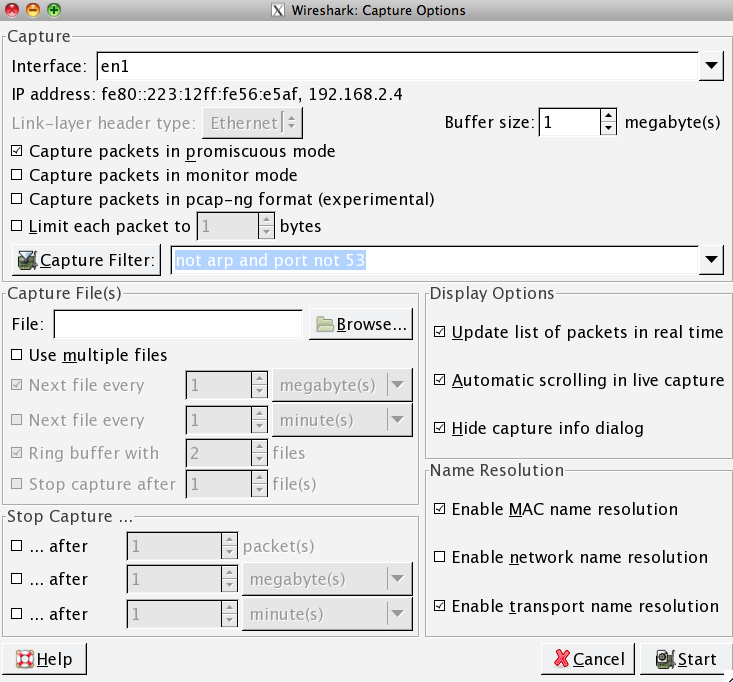
Task: Click Cancel with red X icon
Action: (588, 659)
